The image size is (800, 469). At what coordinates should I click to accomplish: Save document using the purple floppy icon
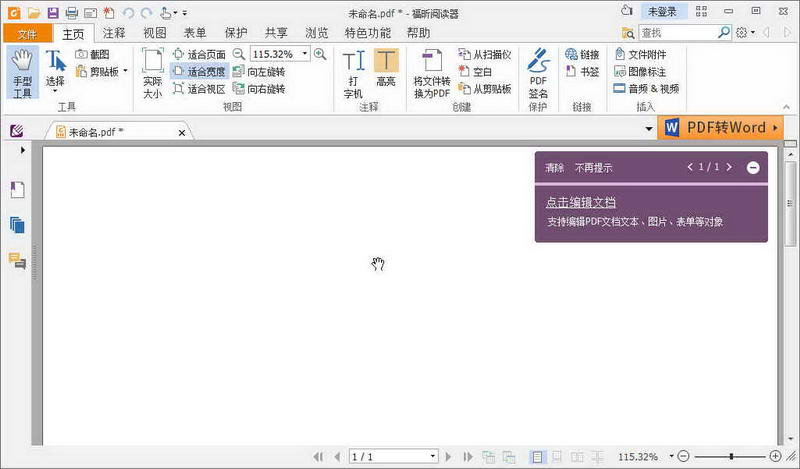pyautogui.click(x=53, y=13)
